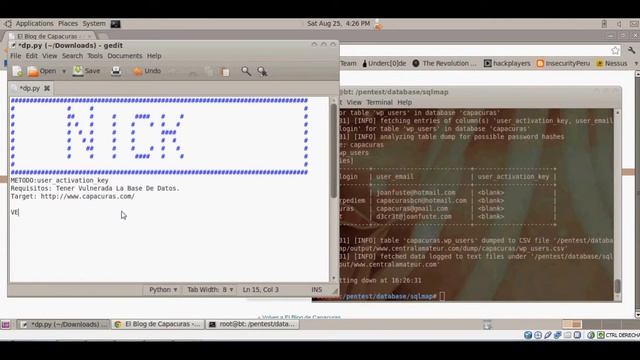
Task: Undo the last edit in gedit
Action: coord(147,71)
